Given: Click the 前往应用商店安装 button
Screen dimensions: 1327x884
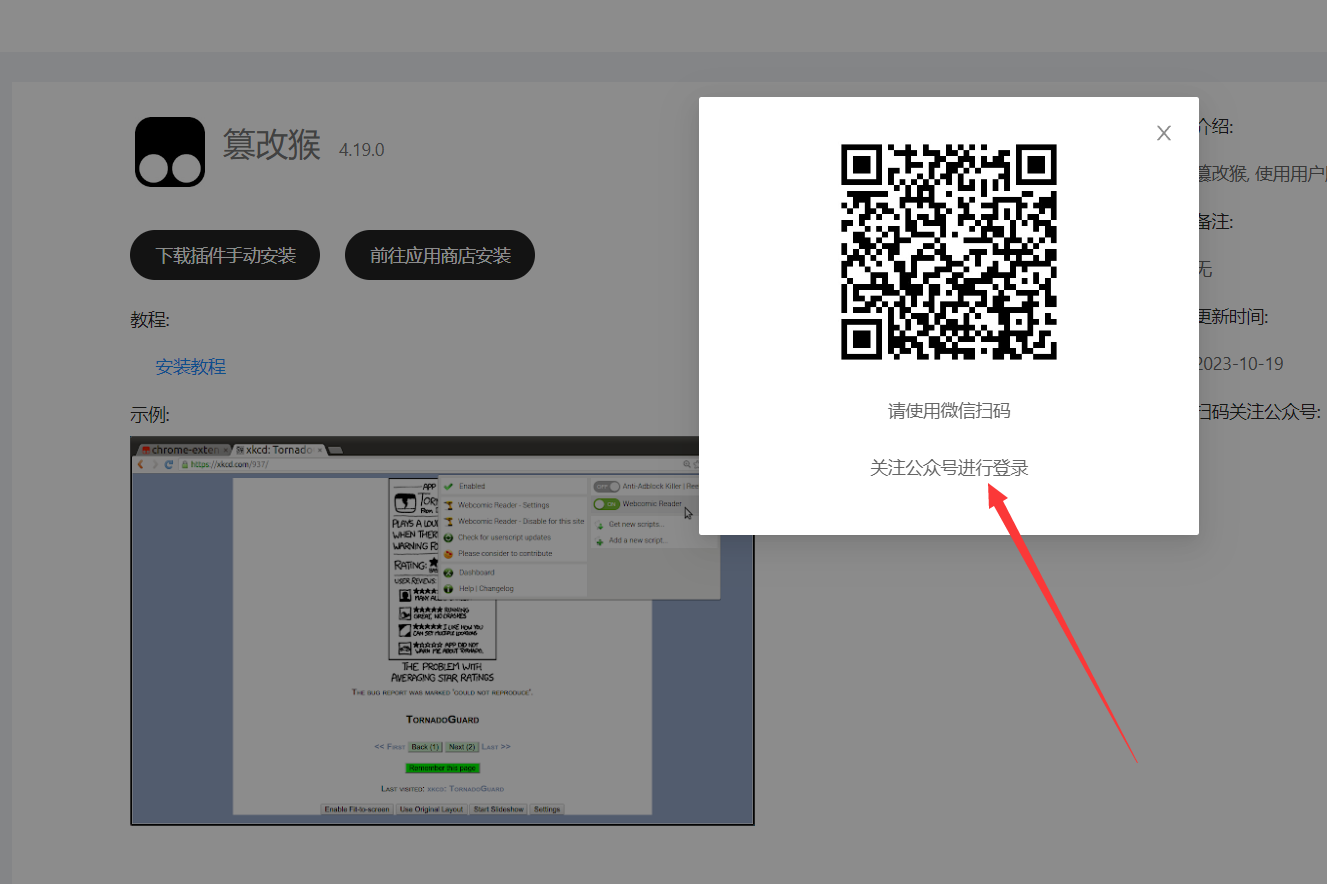Looking at the screenshot, I should click(x=440, y=256).
